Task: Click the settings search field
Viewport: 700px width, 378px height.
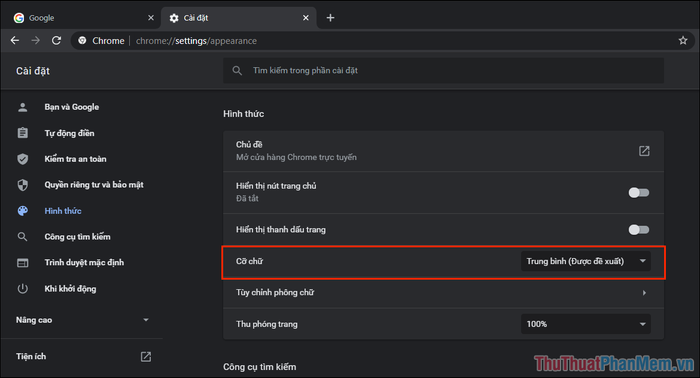Action: (443, 71)
